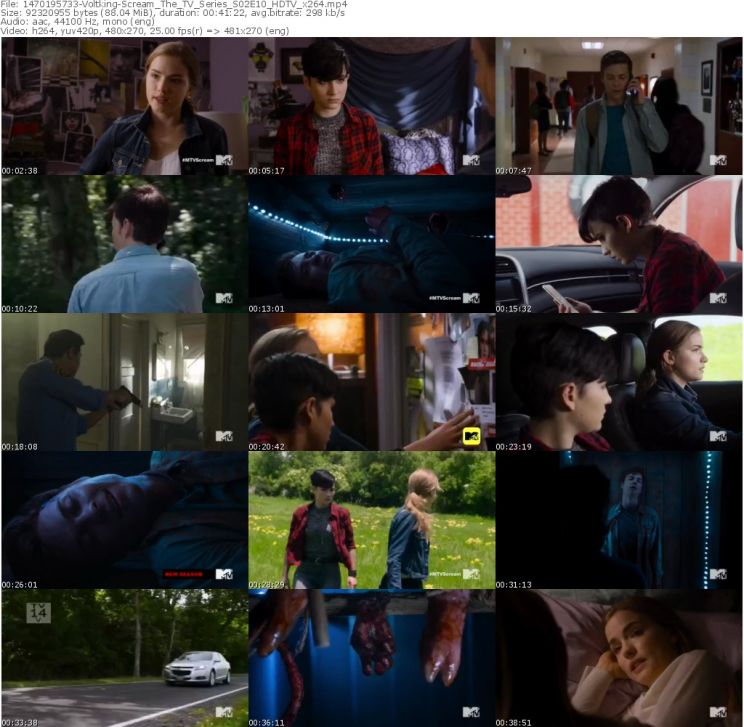744x727 pixels.
Task: Click the MTV logo in the 00:10:22 frame
Action: pos(224,298)
